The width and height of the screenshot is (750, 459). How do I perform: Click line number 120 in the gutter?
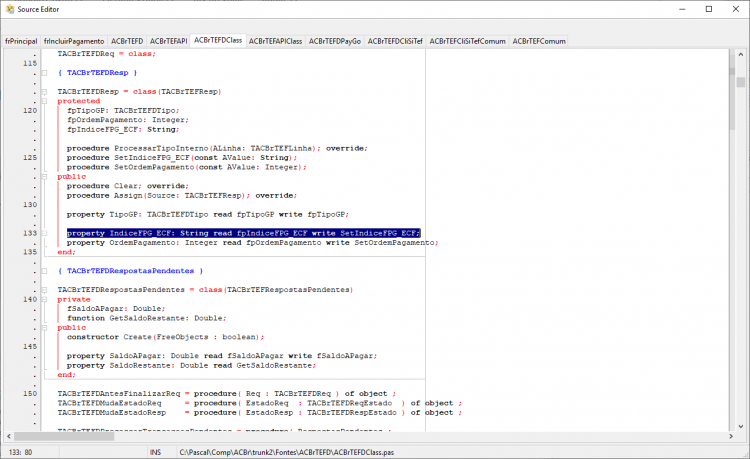pos(30,110)
